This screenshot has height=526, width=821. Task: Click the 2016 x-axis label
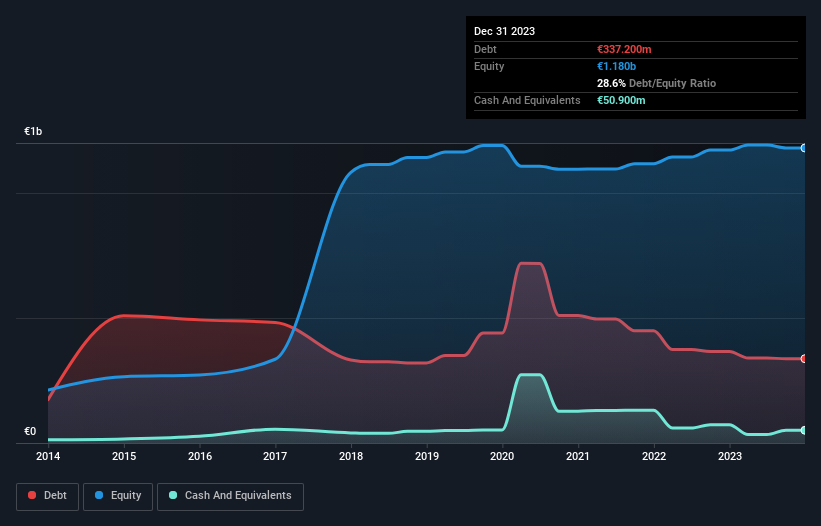coord(200,456)
